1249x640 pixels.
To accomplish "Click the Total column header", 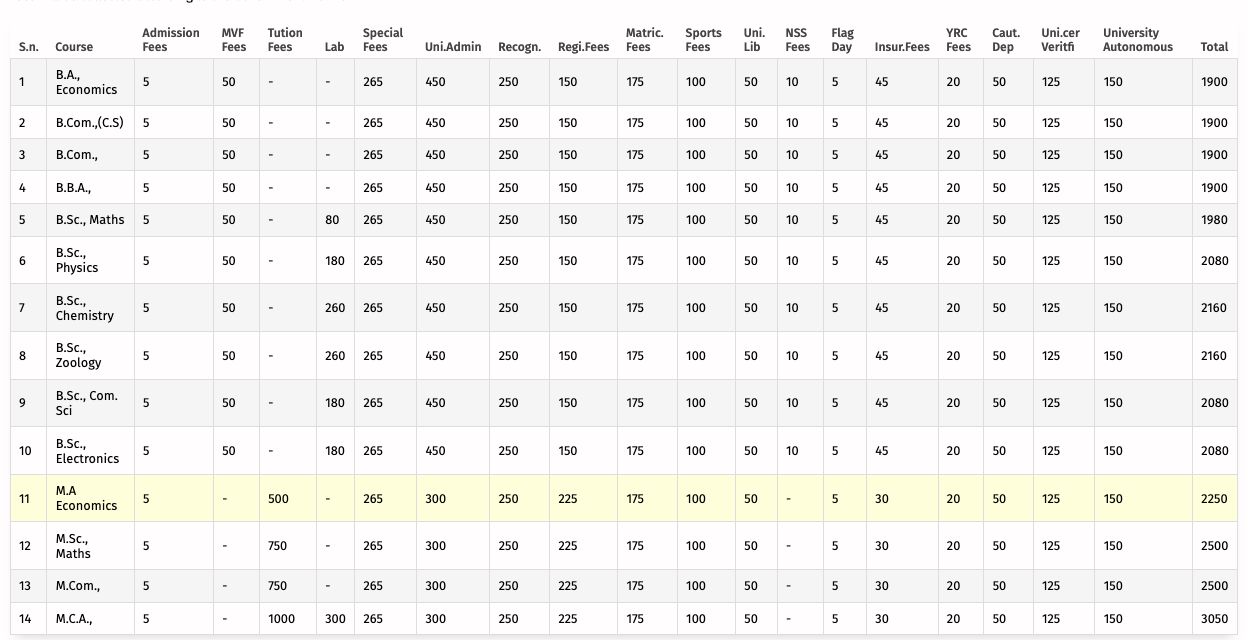I will coord(1214,47).
